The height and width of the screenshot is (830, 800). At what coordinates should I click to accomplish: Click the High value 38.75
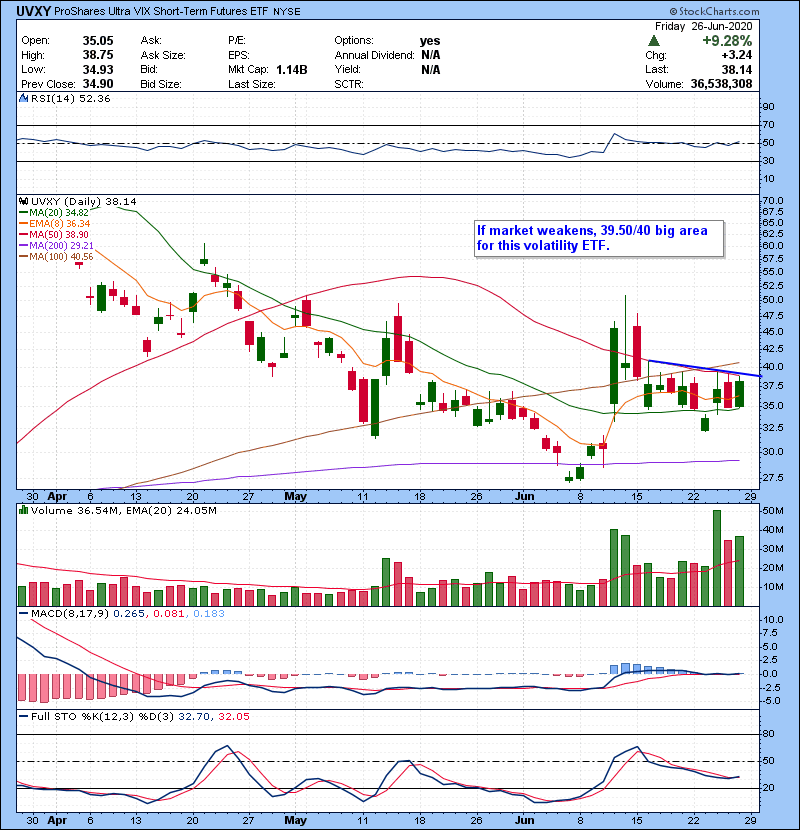[98, 55]
